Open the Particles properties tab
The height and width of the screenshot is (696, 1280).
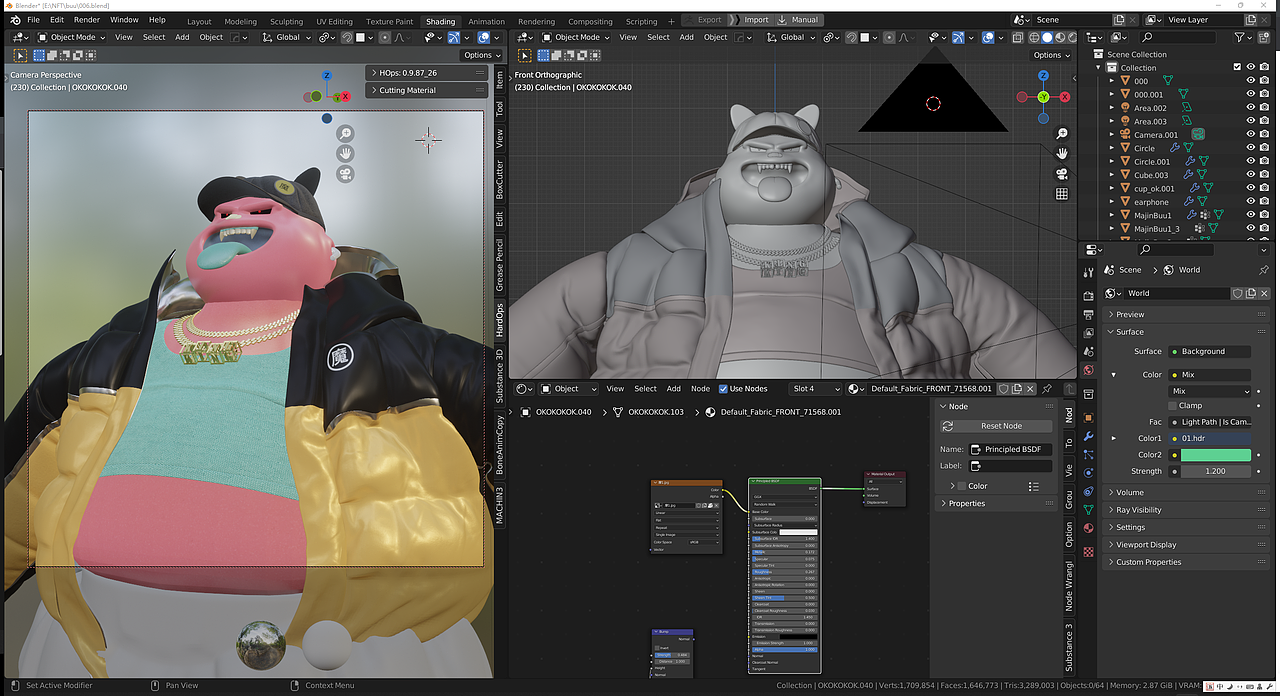click(x=1088, y=454)
